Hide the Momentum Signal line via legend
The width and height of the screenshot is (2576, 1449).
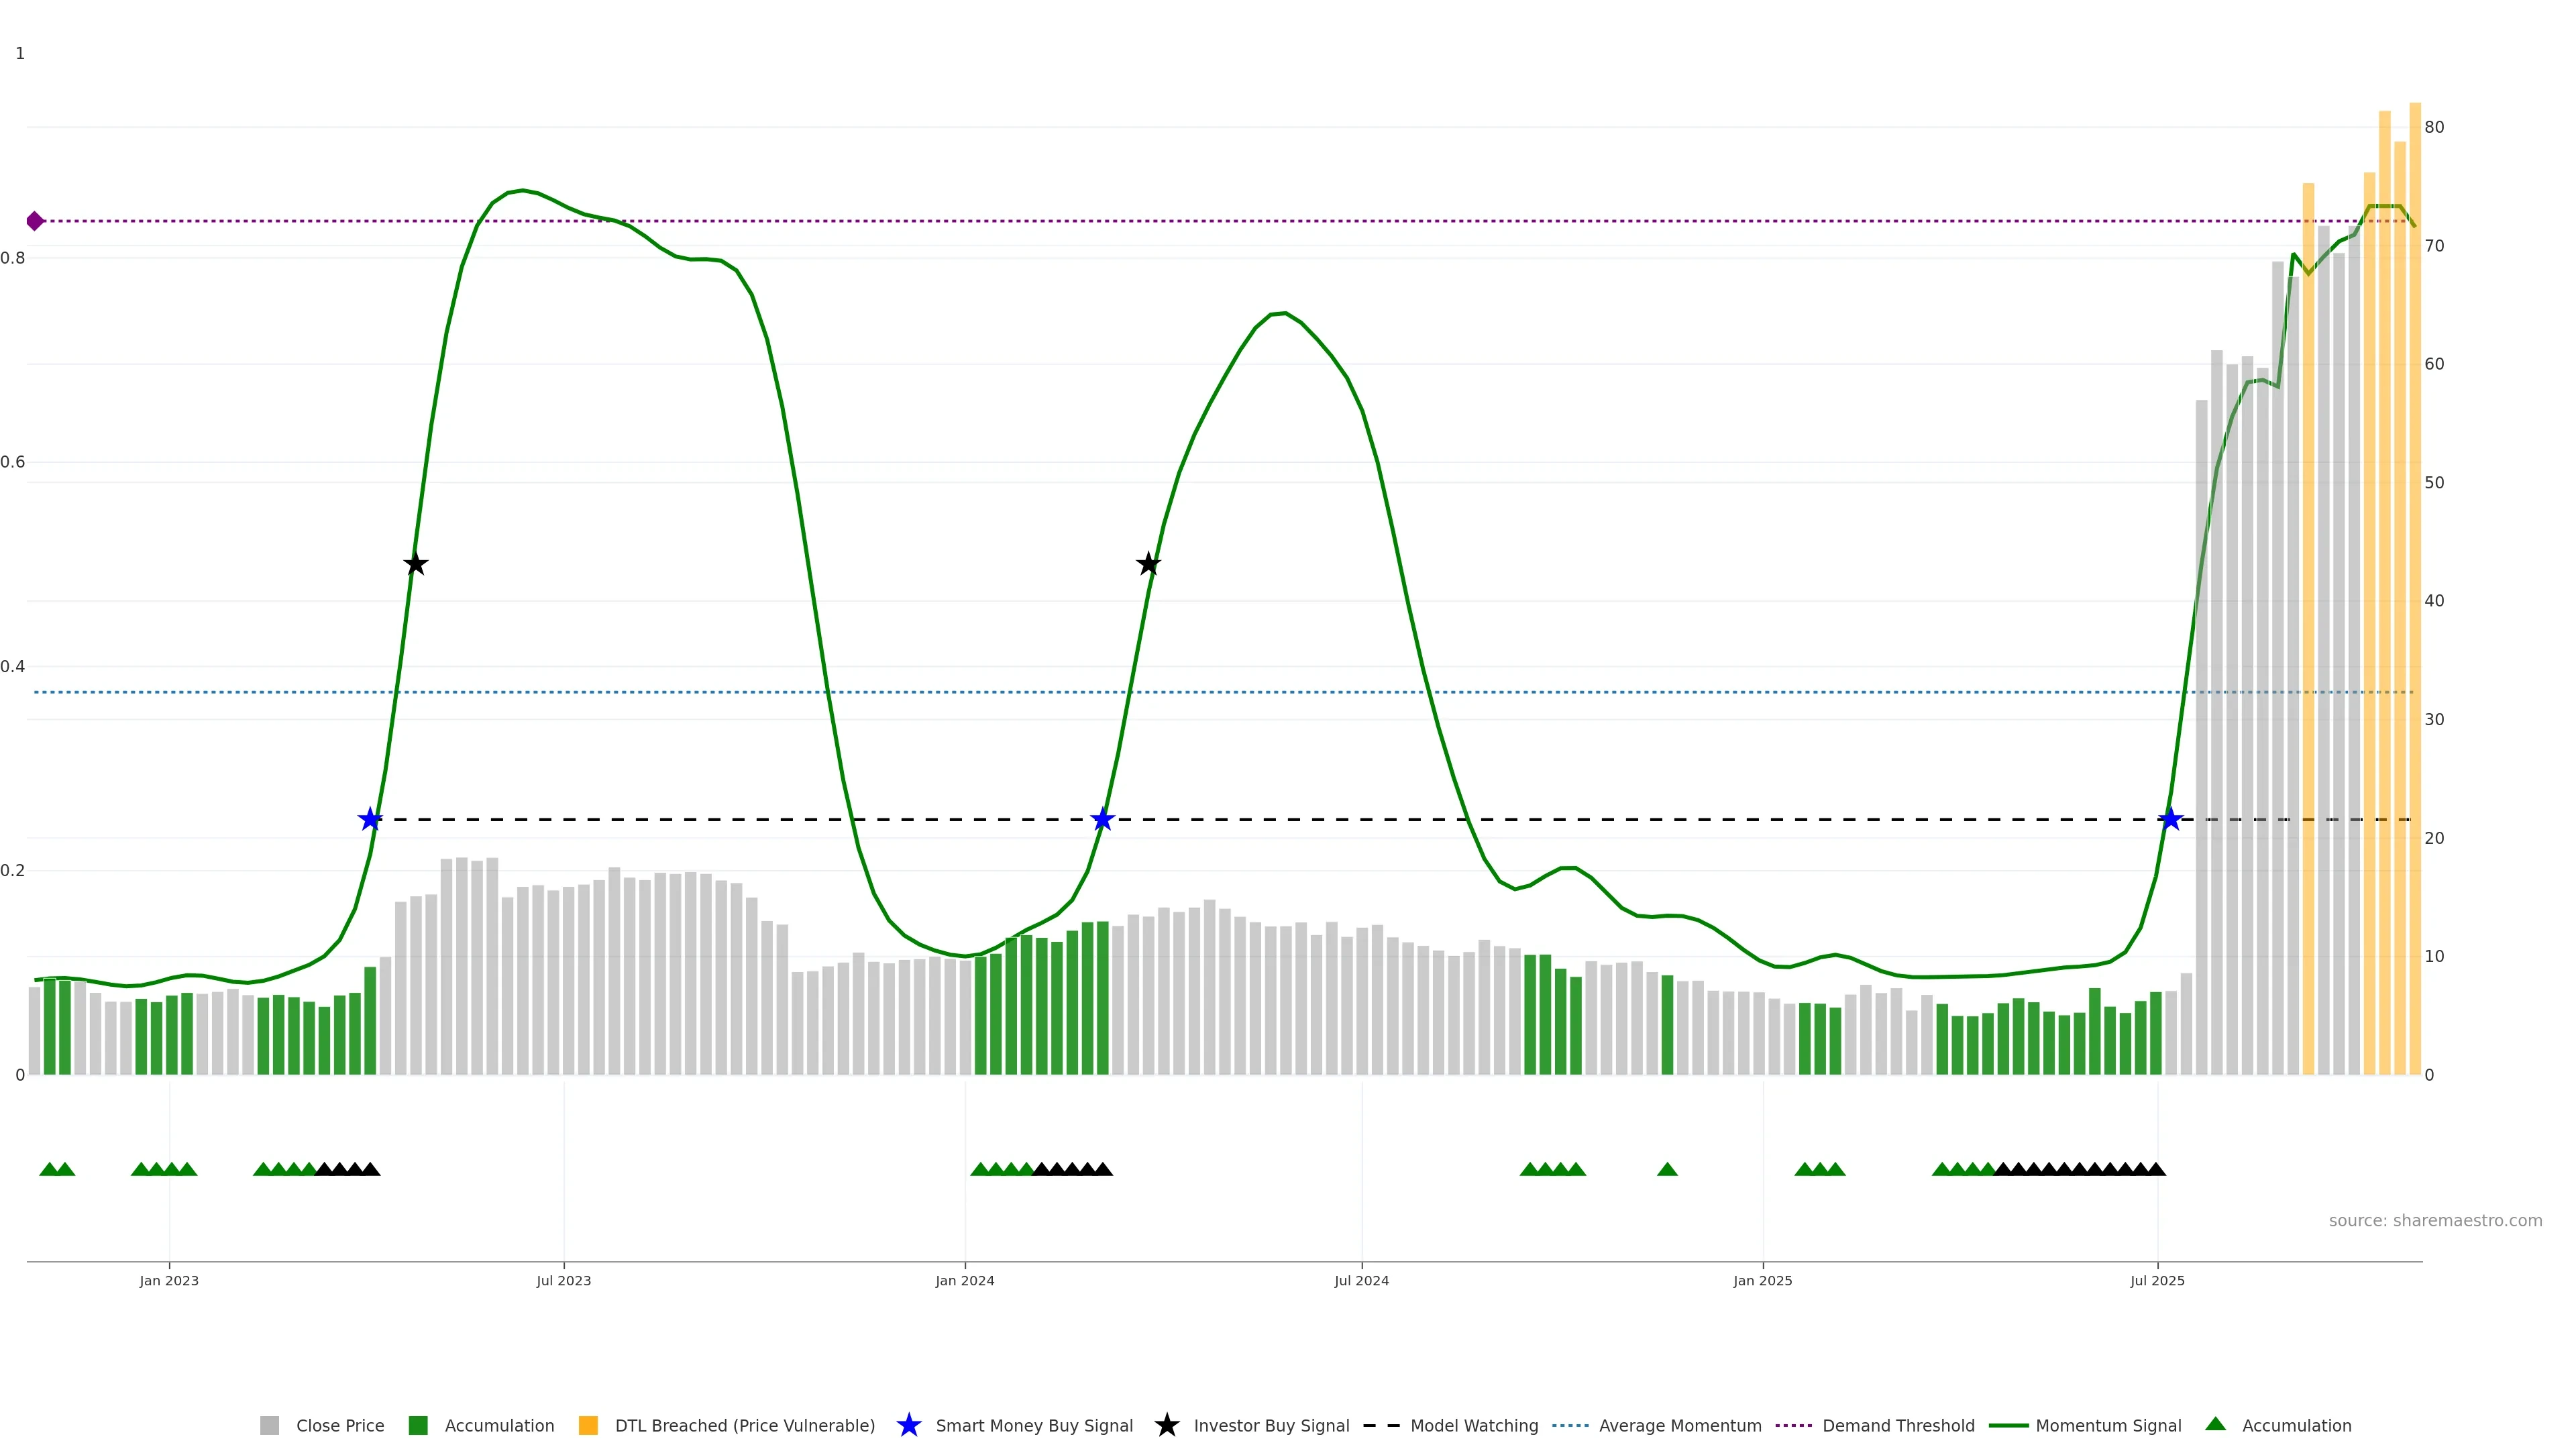(2108, 1425)
